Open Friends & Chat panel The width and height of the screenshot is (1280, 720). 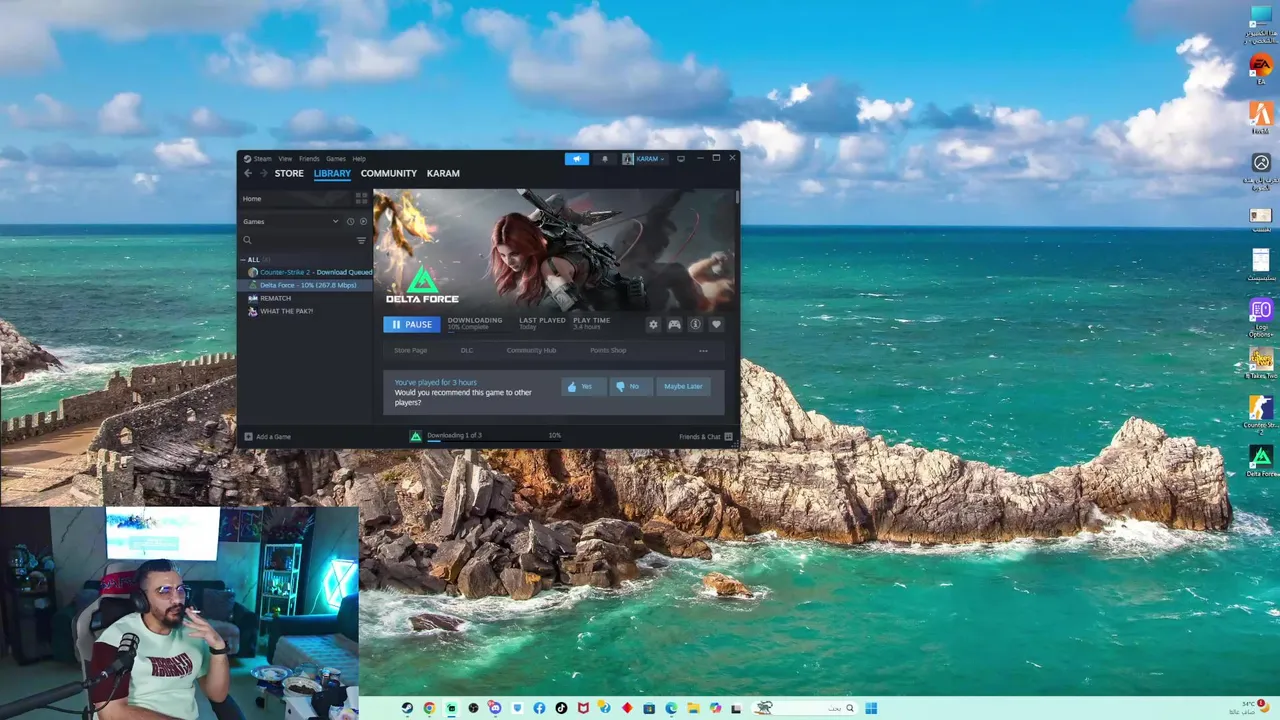[706, 437]
